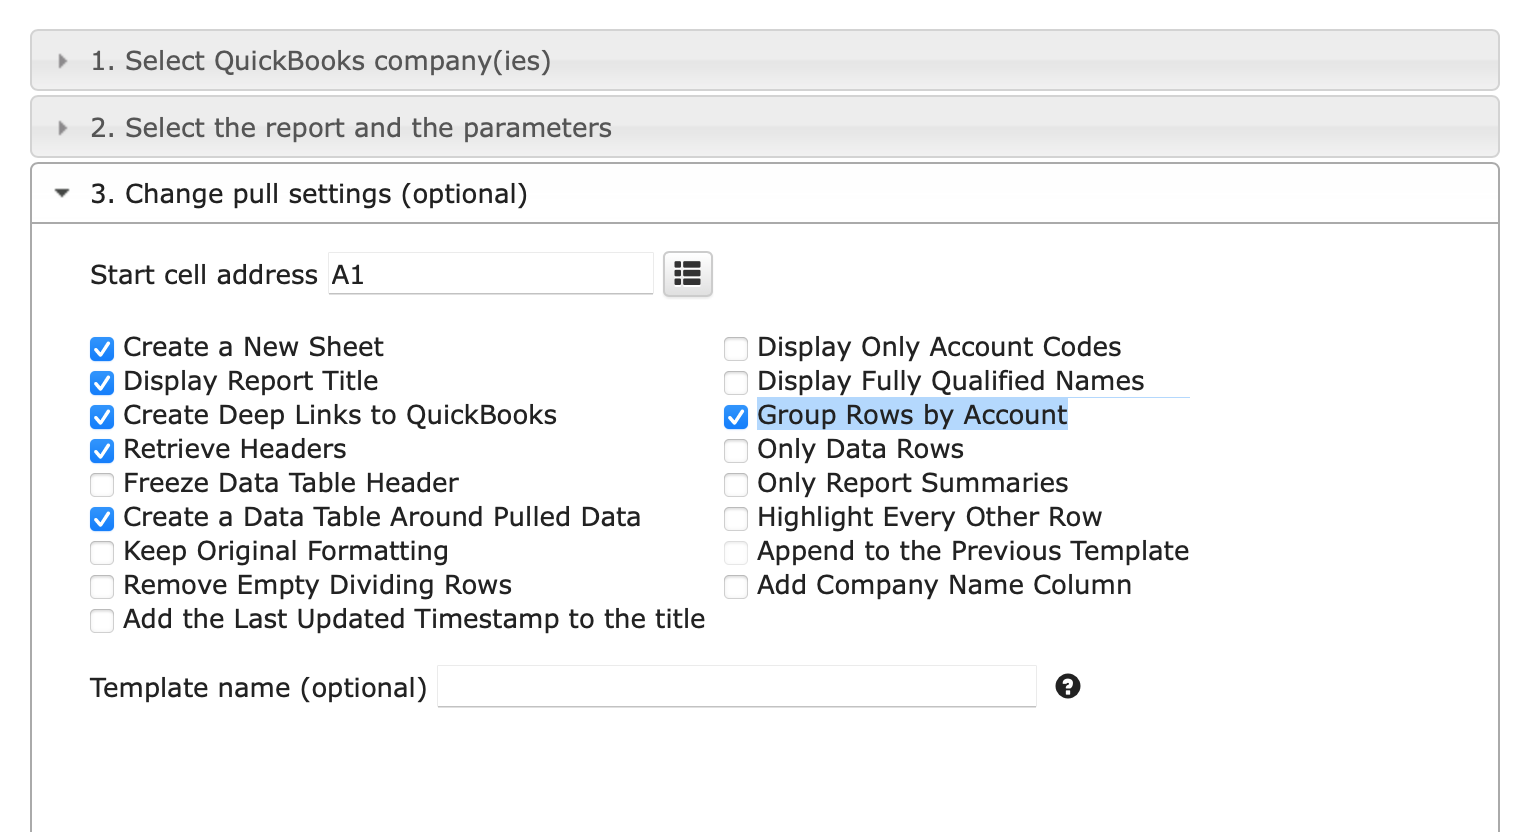This screenshot has width=1516, height=832.
Task: Uncheck Retrieve Headers
Action: pyautogui.click(x=102, y=450)
